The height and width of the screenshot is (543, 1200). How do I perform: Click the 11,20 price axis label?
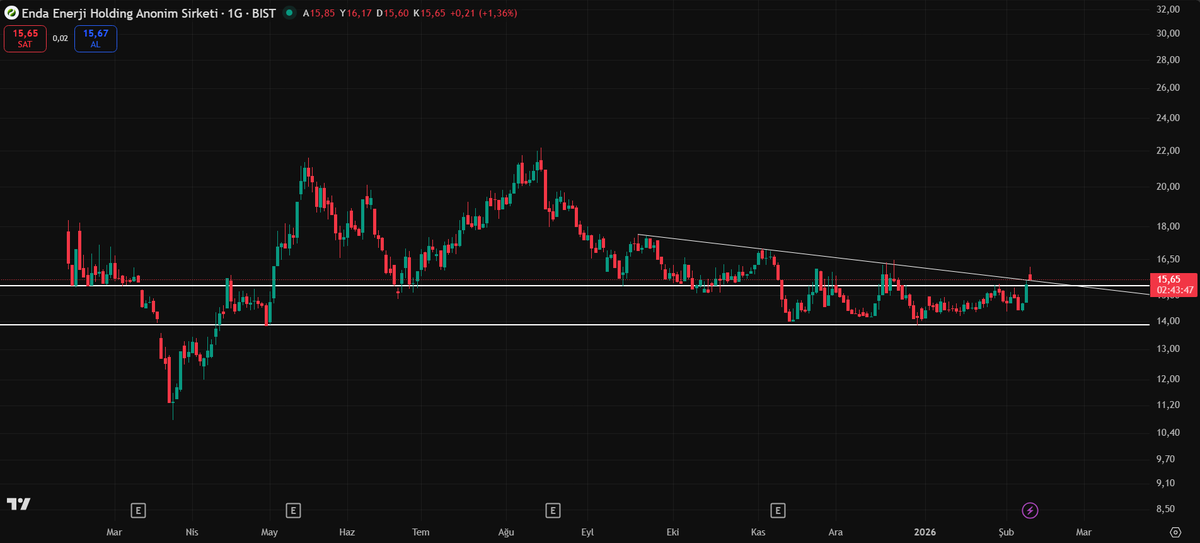pyautogui.click(x=1169, y=405)
